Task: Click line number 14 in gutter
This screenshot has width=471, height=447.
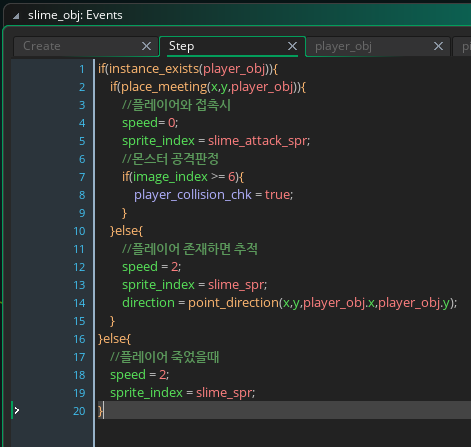Action: pos(79,303)
